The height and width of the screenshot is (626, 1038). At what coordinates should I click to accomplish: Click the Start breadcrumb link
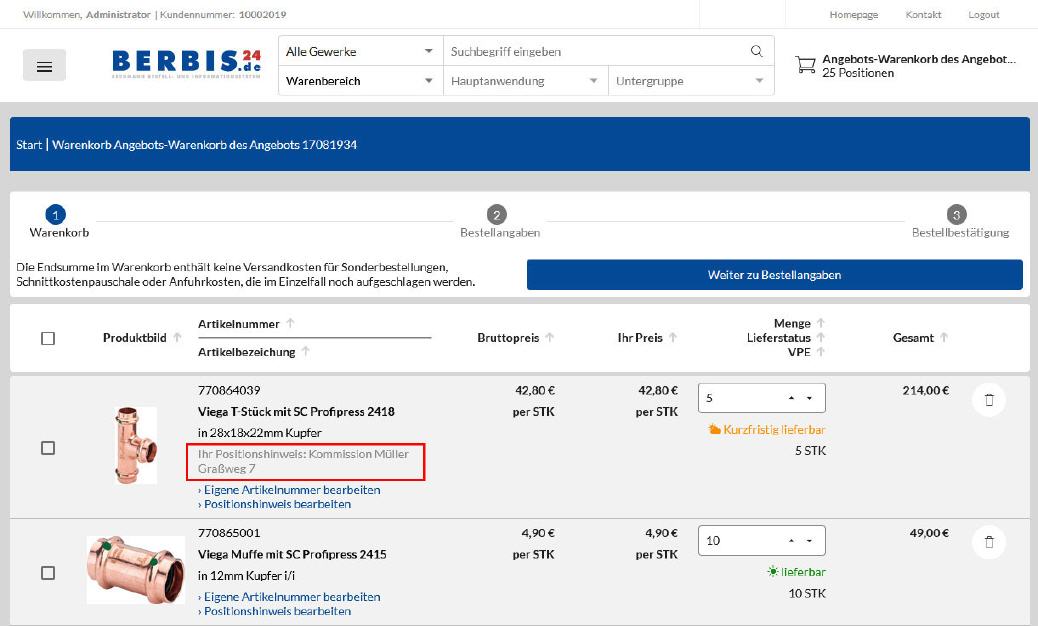[x=28, y=145]
